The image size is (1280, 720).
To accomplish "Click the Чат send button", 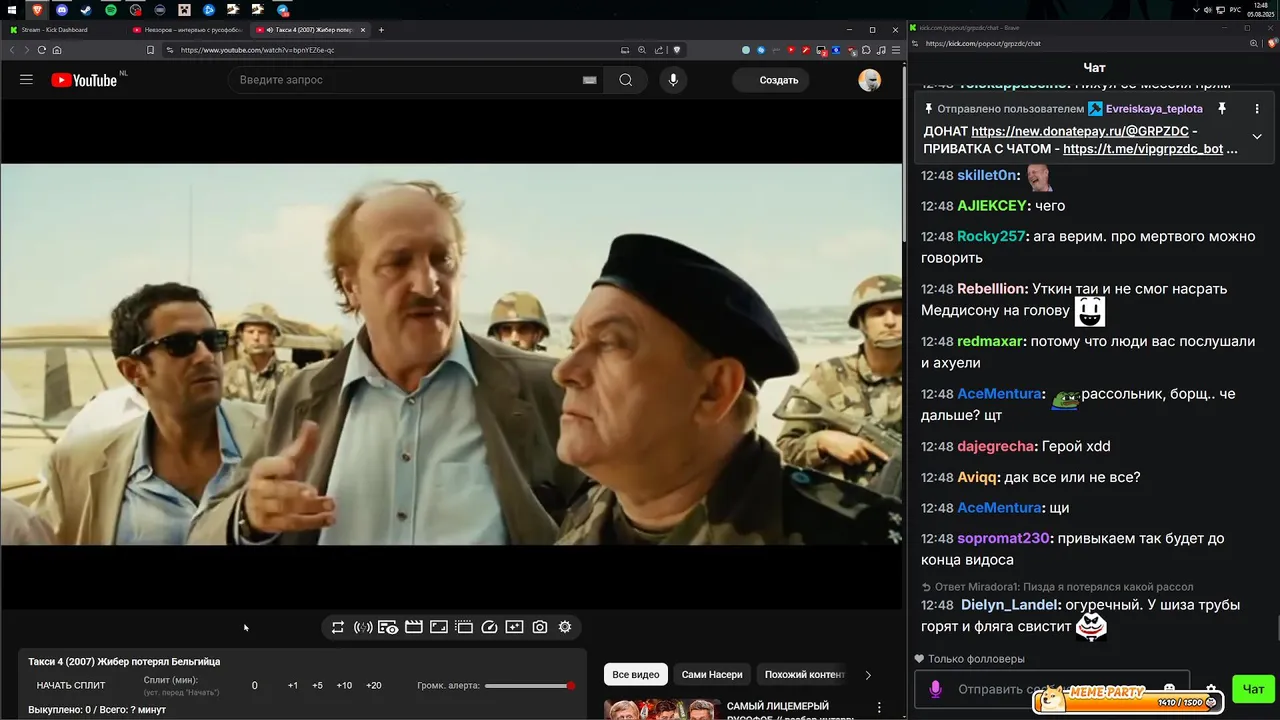I will pos(1254,689).
